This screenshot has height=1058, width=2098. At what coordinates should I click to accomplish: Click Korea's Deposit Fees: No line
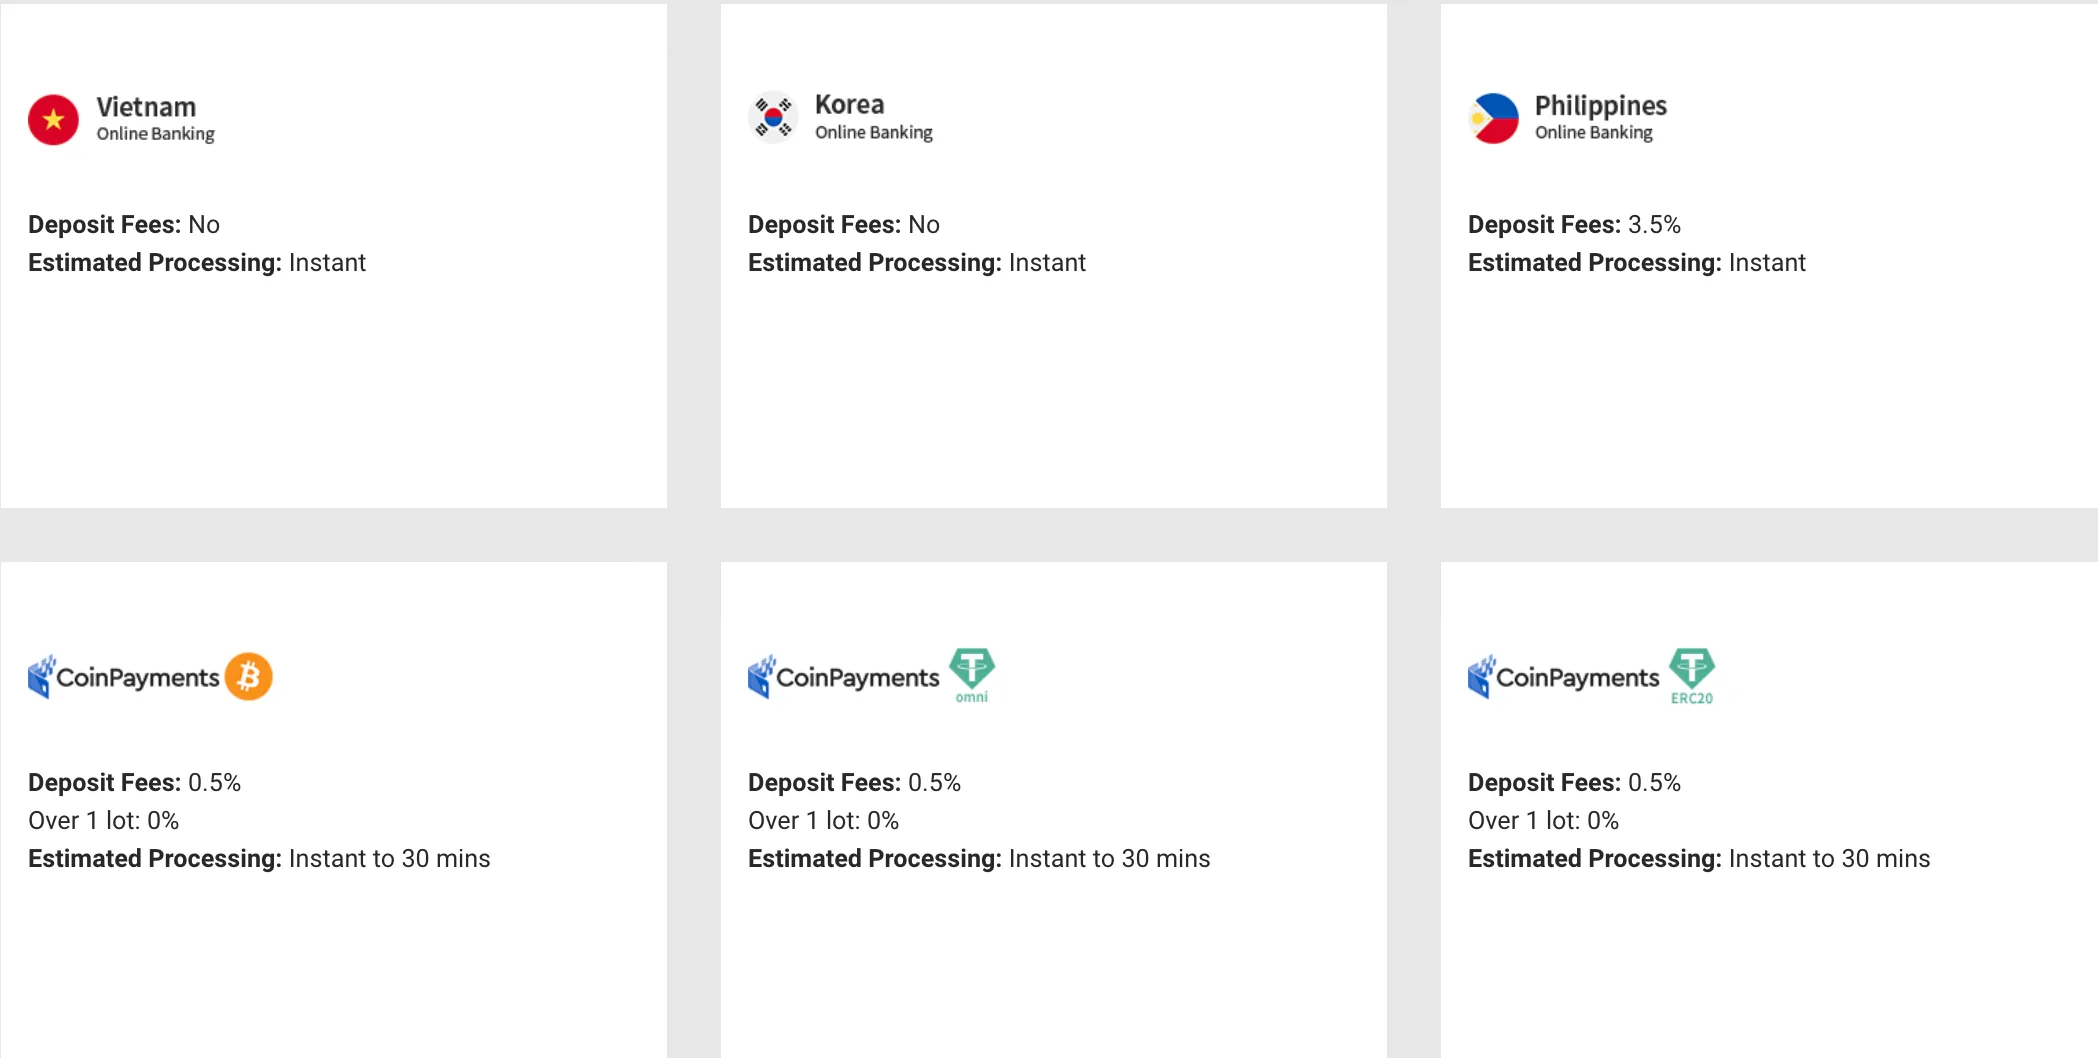(844, 224)
